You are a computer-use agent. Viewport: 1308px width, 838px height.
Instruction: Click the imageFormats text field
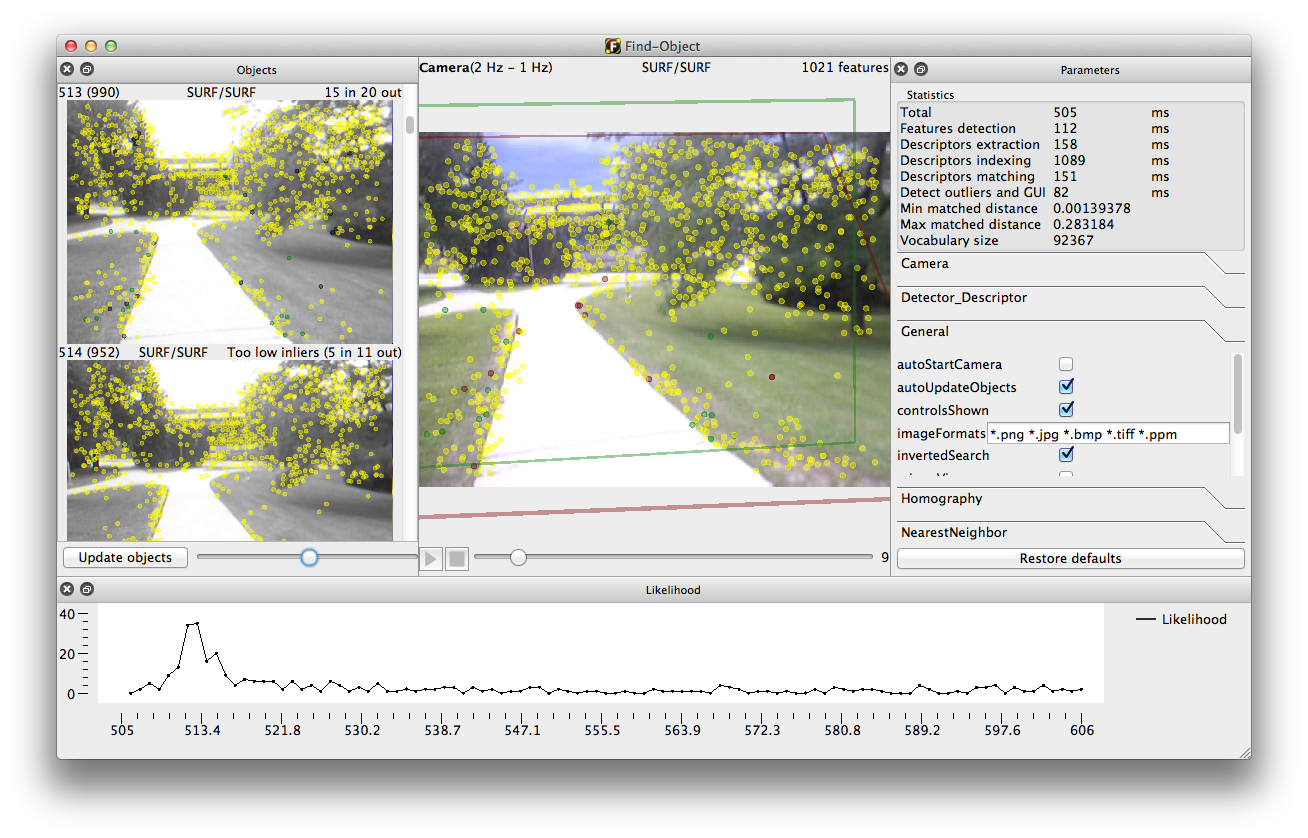(1107, 433)
